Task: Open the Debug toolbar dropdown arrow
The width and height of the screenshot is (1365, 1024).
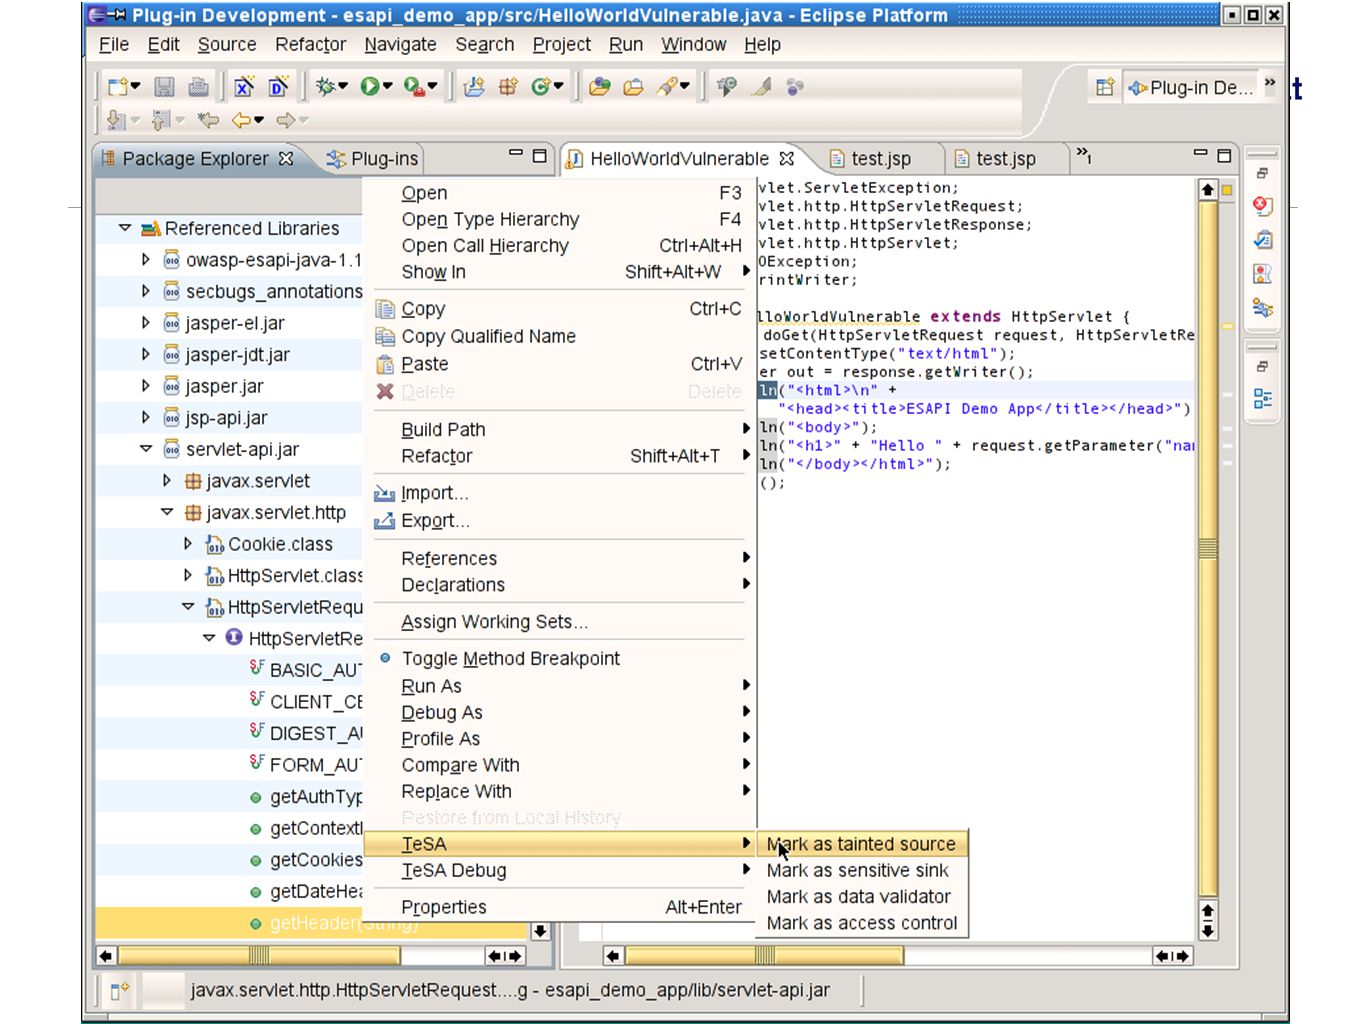Action: click(x=343, y=87)
